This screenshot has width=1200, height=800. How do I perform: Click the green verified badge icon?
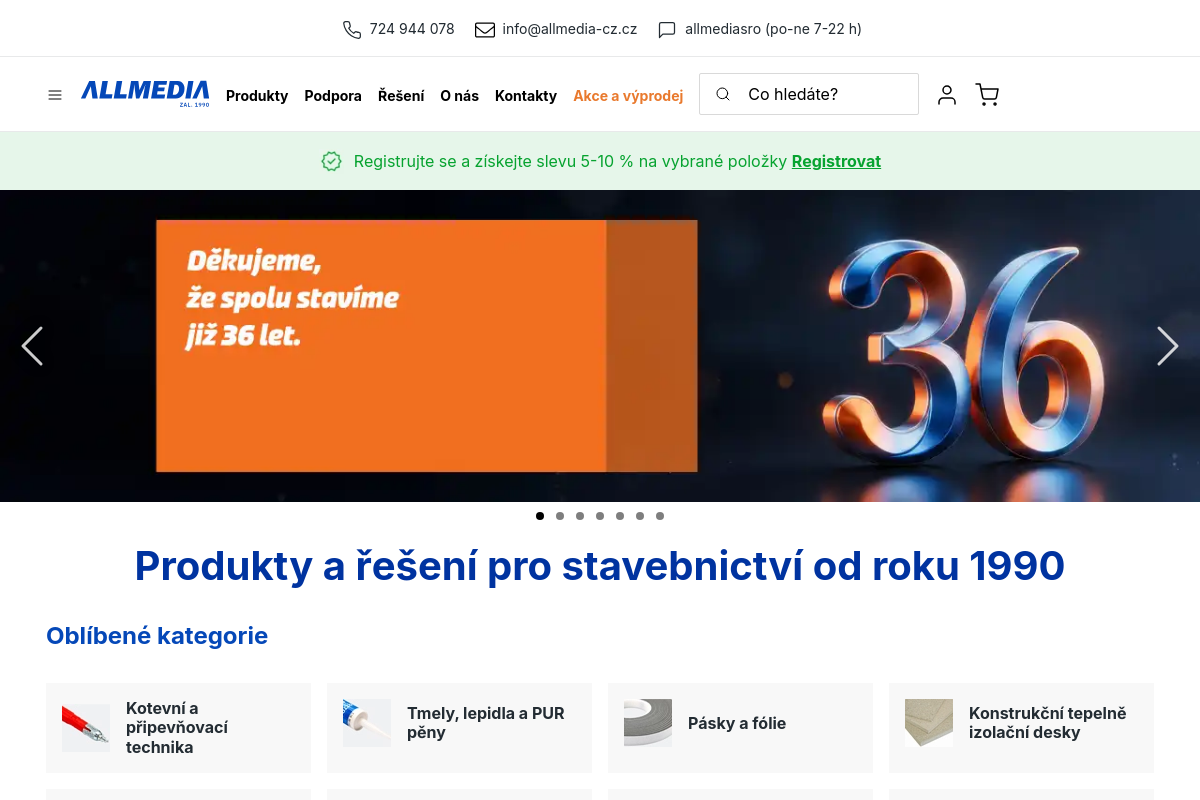click(x=332, y=161)
